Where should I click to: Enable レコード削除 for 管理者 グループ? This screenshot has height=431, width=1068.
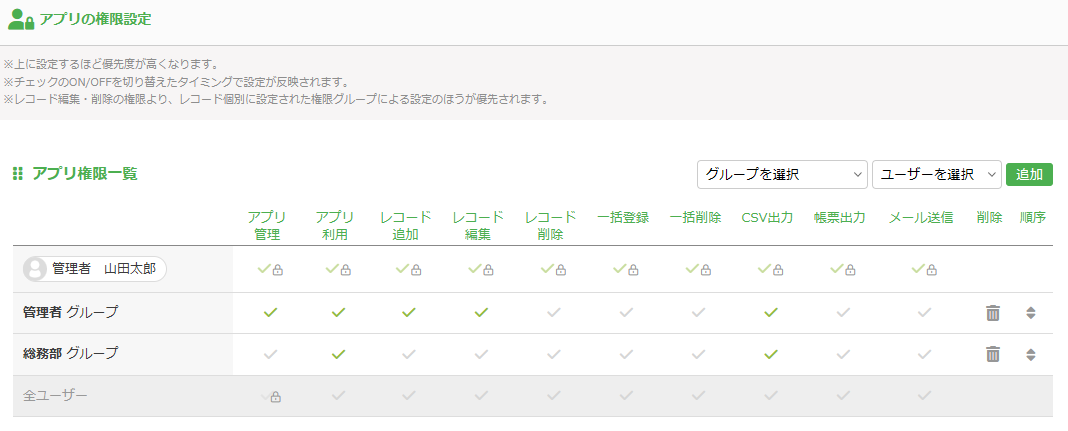pos(554,313)
